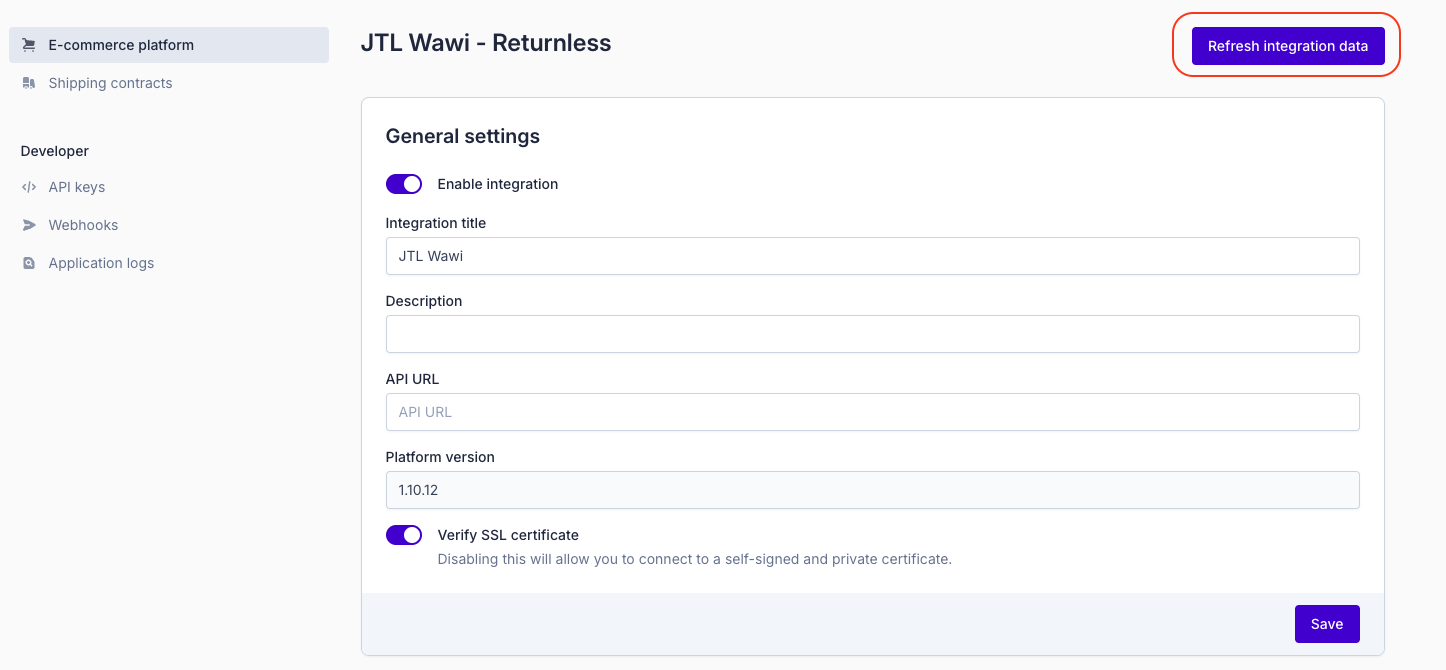Click the Enable integration label text
1446x670 pixels.
pyautogui.click(x=498, y=184)
